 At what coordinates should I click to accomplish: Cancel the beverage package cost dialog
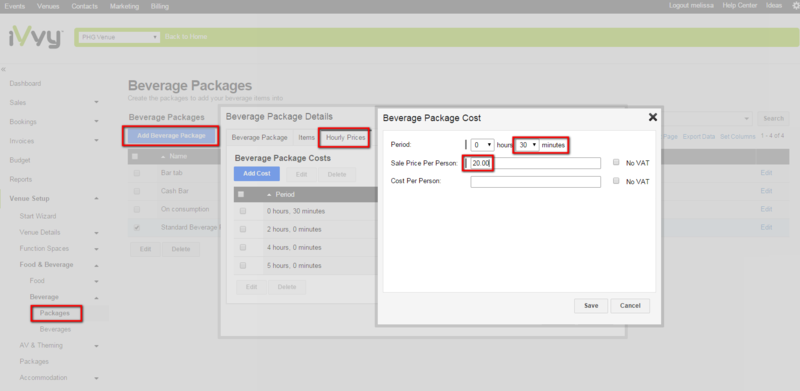click(x=630, y=306)
